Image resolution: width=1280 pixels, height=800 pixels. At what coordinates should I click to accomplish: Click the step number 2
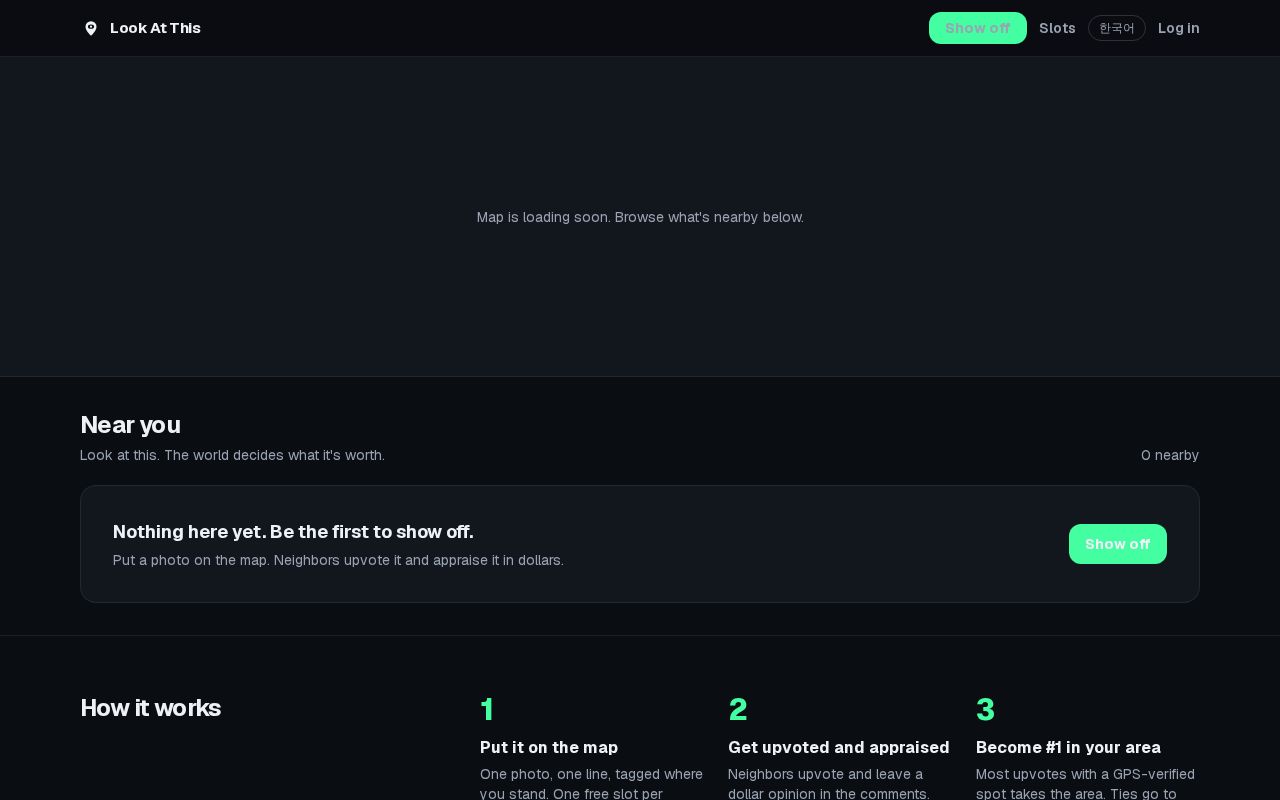tap(738, 709)
